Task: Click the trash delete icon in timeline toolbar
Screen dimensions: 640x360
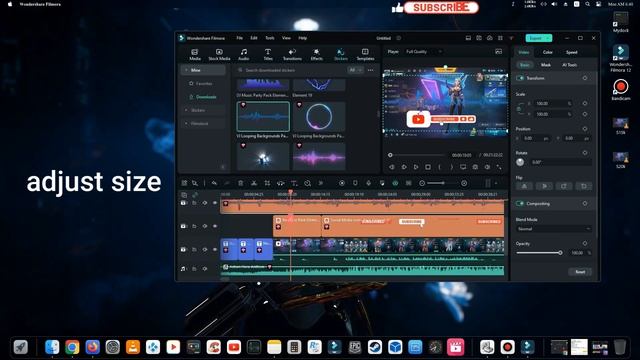Action: [x=240, y=183]
